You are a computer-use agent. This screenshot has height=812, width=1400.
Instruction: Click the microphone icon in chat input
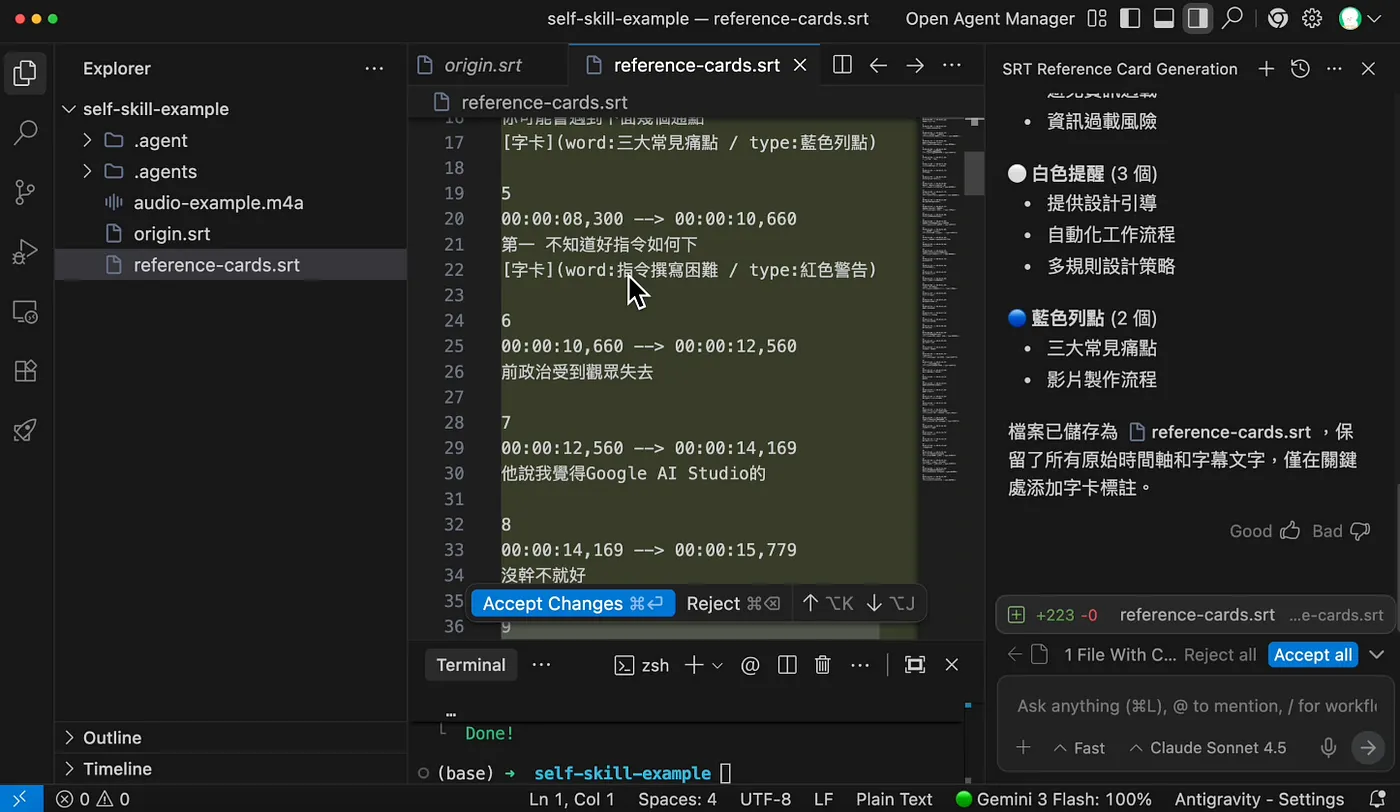1329,747
